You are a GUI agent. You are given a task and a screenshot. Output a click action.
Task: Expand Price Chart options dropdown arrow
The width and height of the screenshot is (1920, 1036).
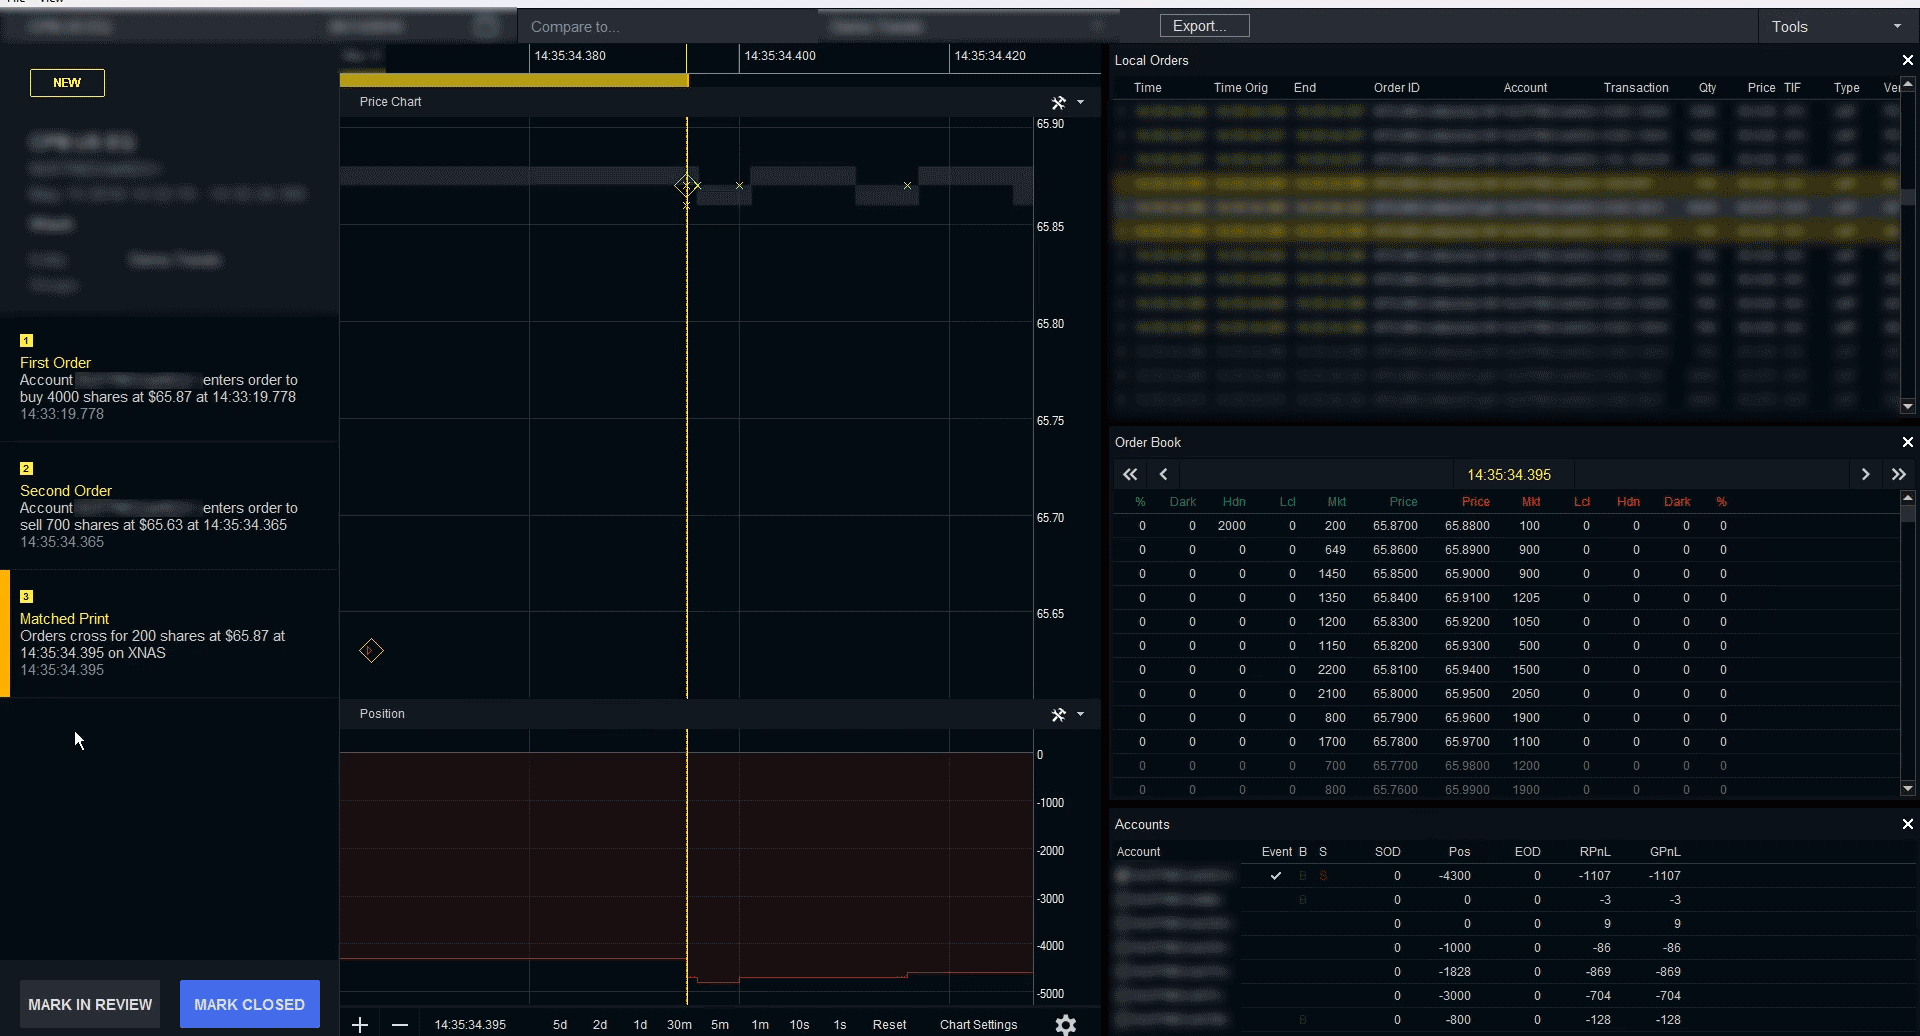[1080, 102]
